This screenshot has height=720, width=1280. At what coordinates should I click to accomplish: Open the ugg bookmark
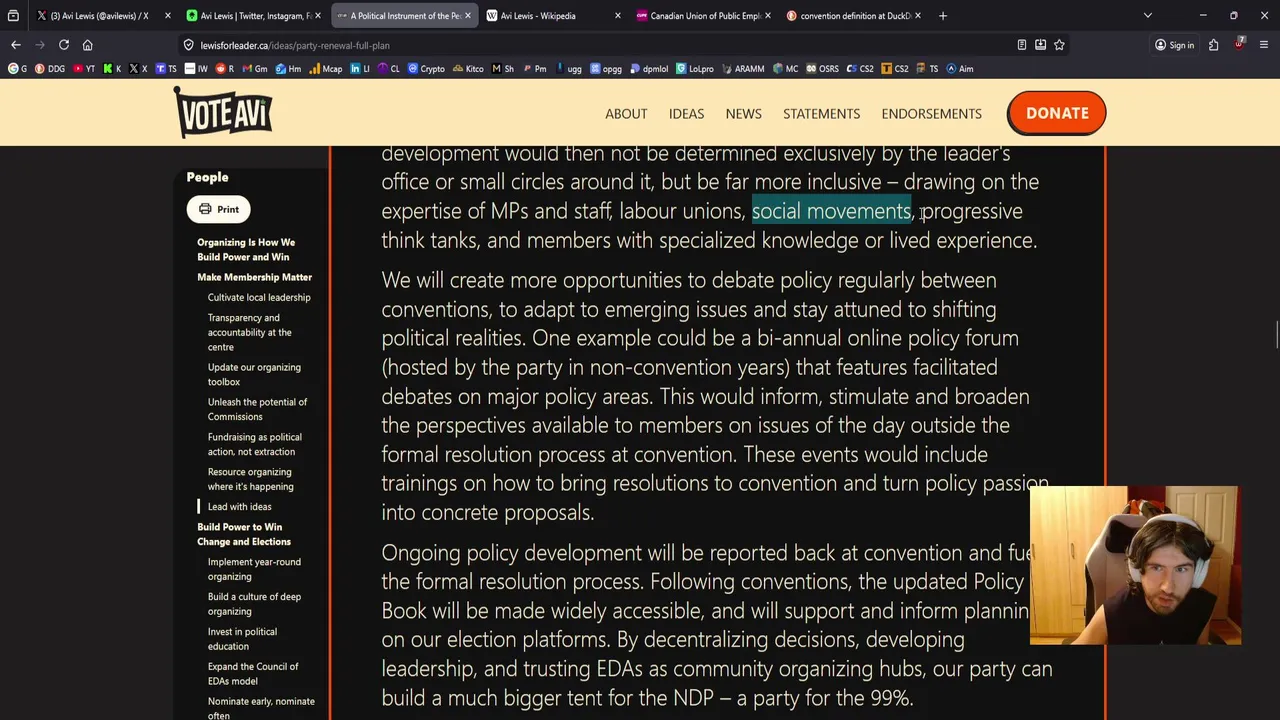click(568, 69)
